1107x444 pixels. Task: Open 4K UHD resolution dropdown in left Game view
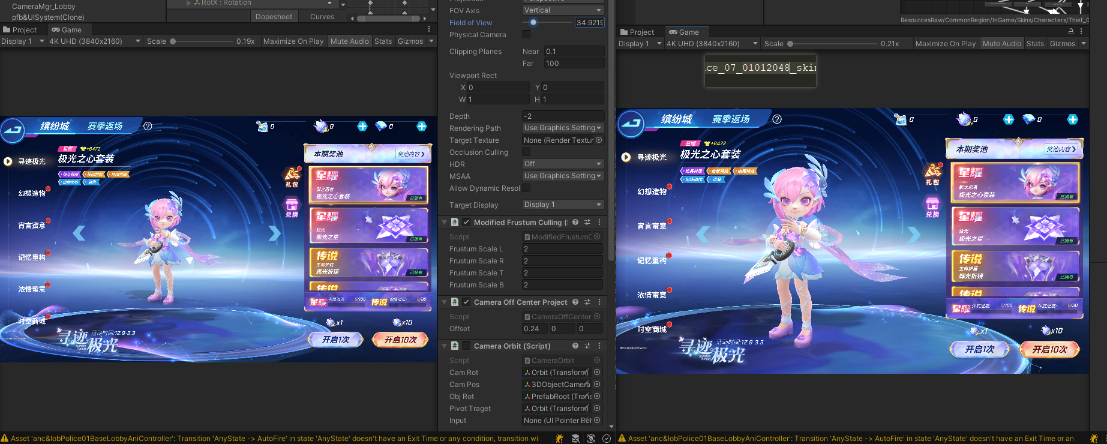(94, 42)
